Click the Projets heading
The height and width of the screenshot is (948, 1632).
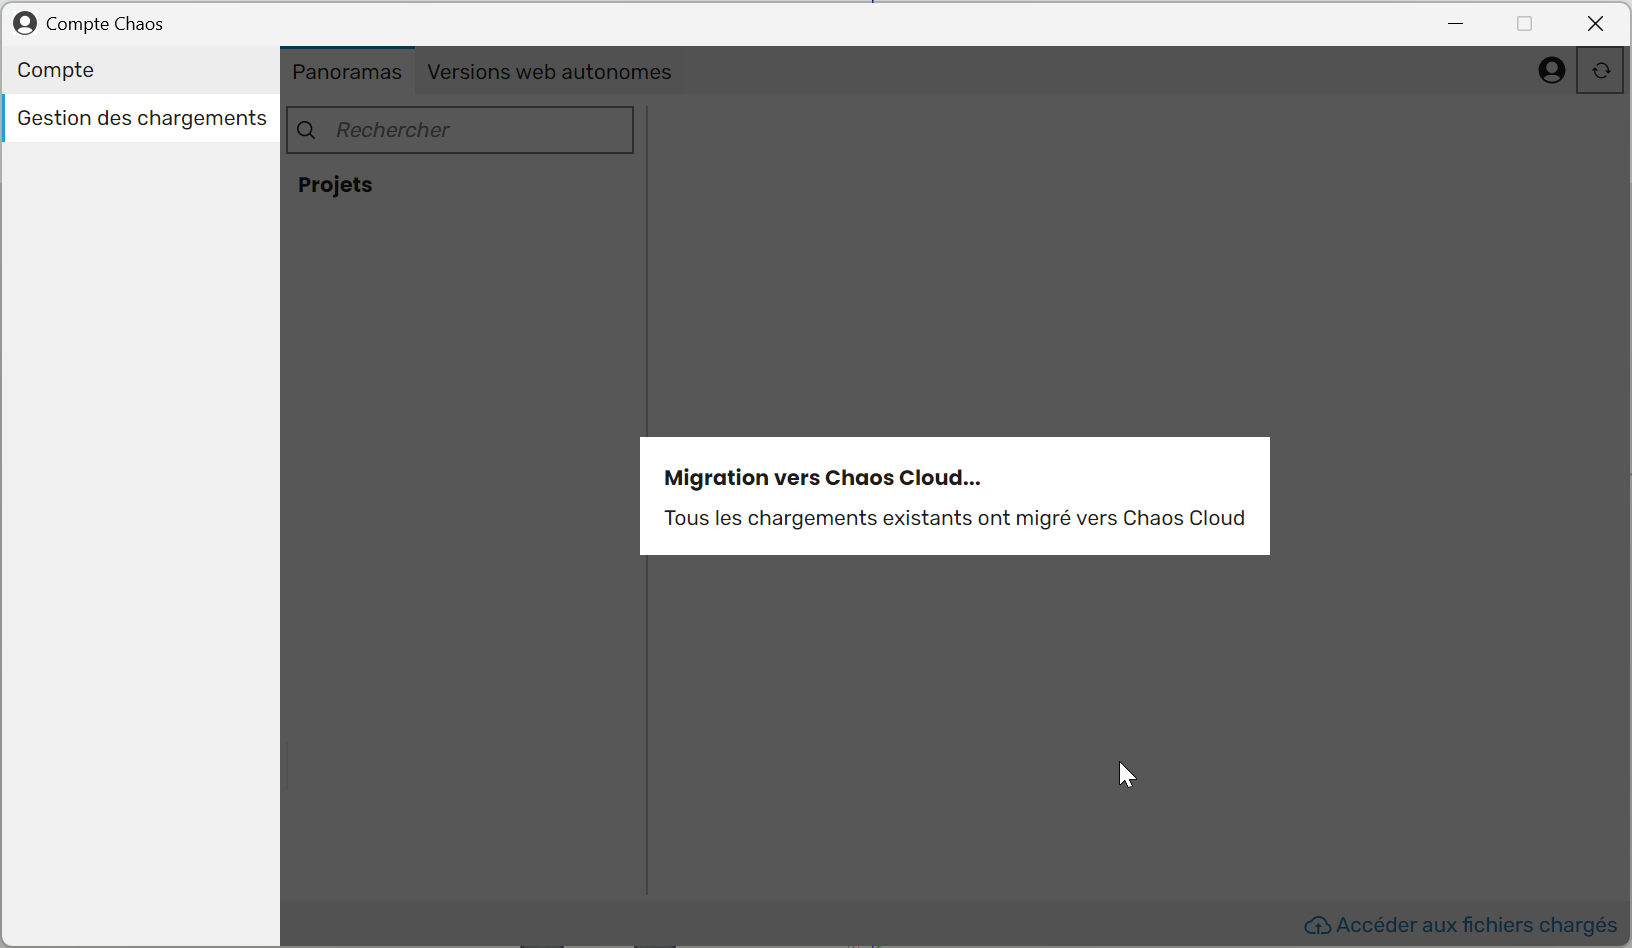[335, 185]
